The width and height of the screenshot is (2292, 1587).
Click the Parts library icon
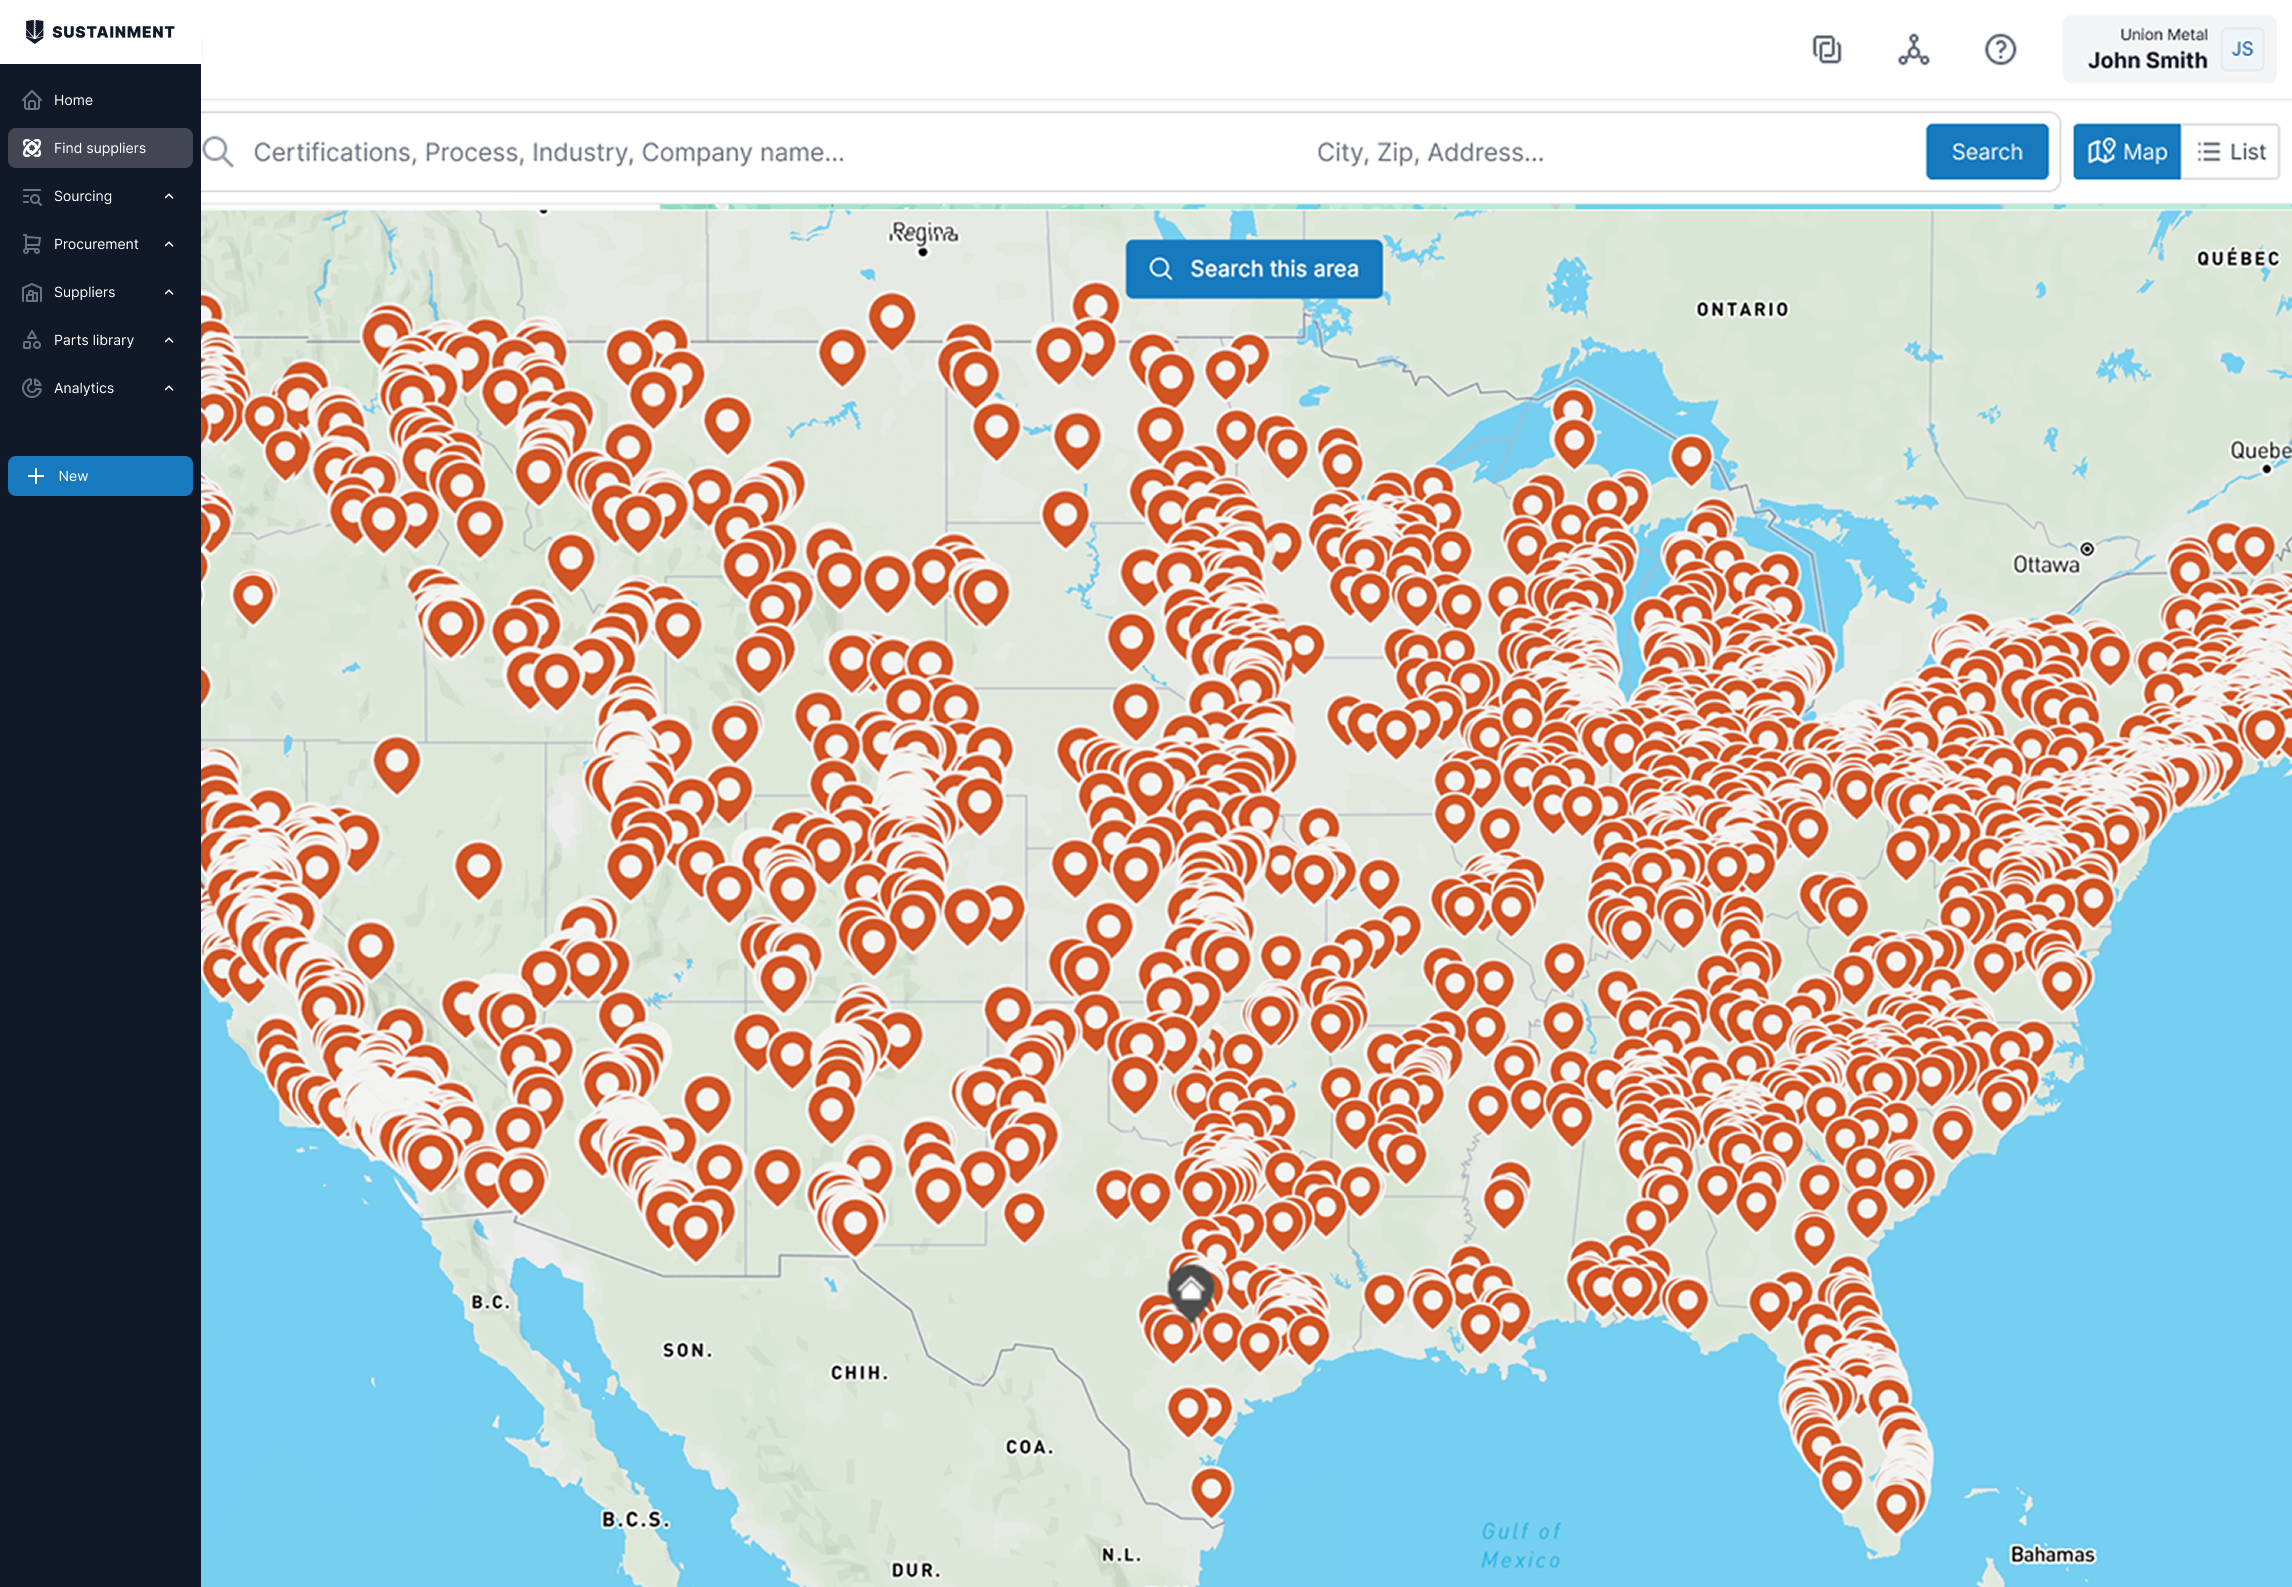(31, 339)
